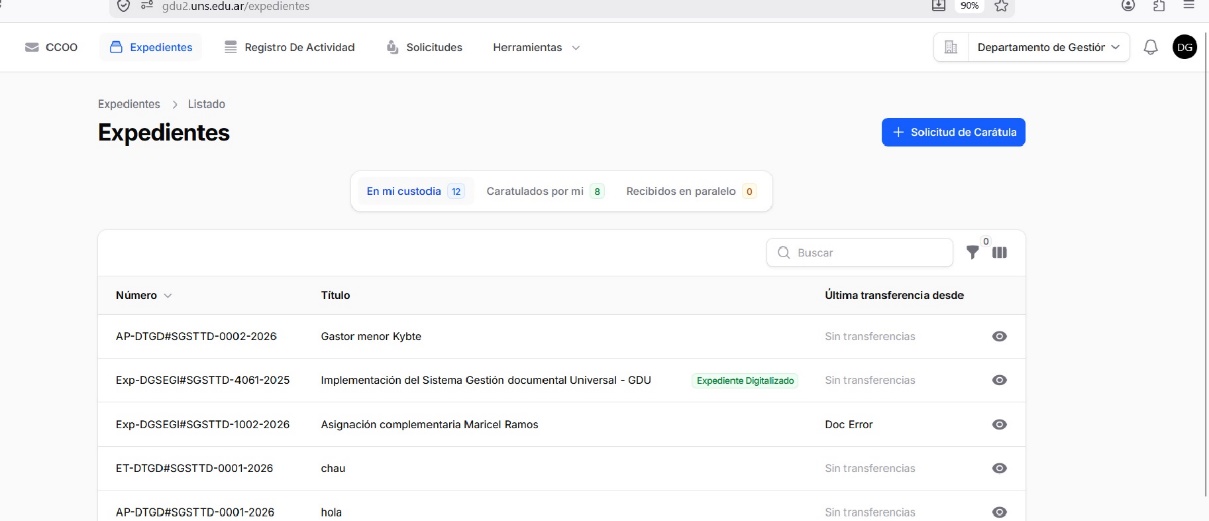Open the browser account profile icon
The width and height of the screenshot is (1209, 521).
(x=1129, y=6)
